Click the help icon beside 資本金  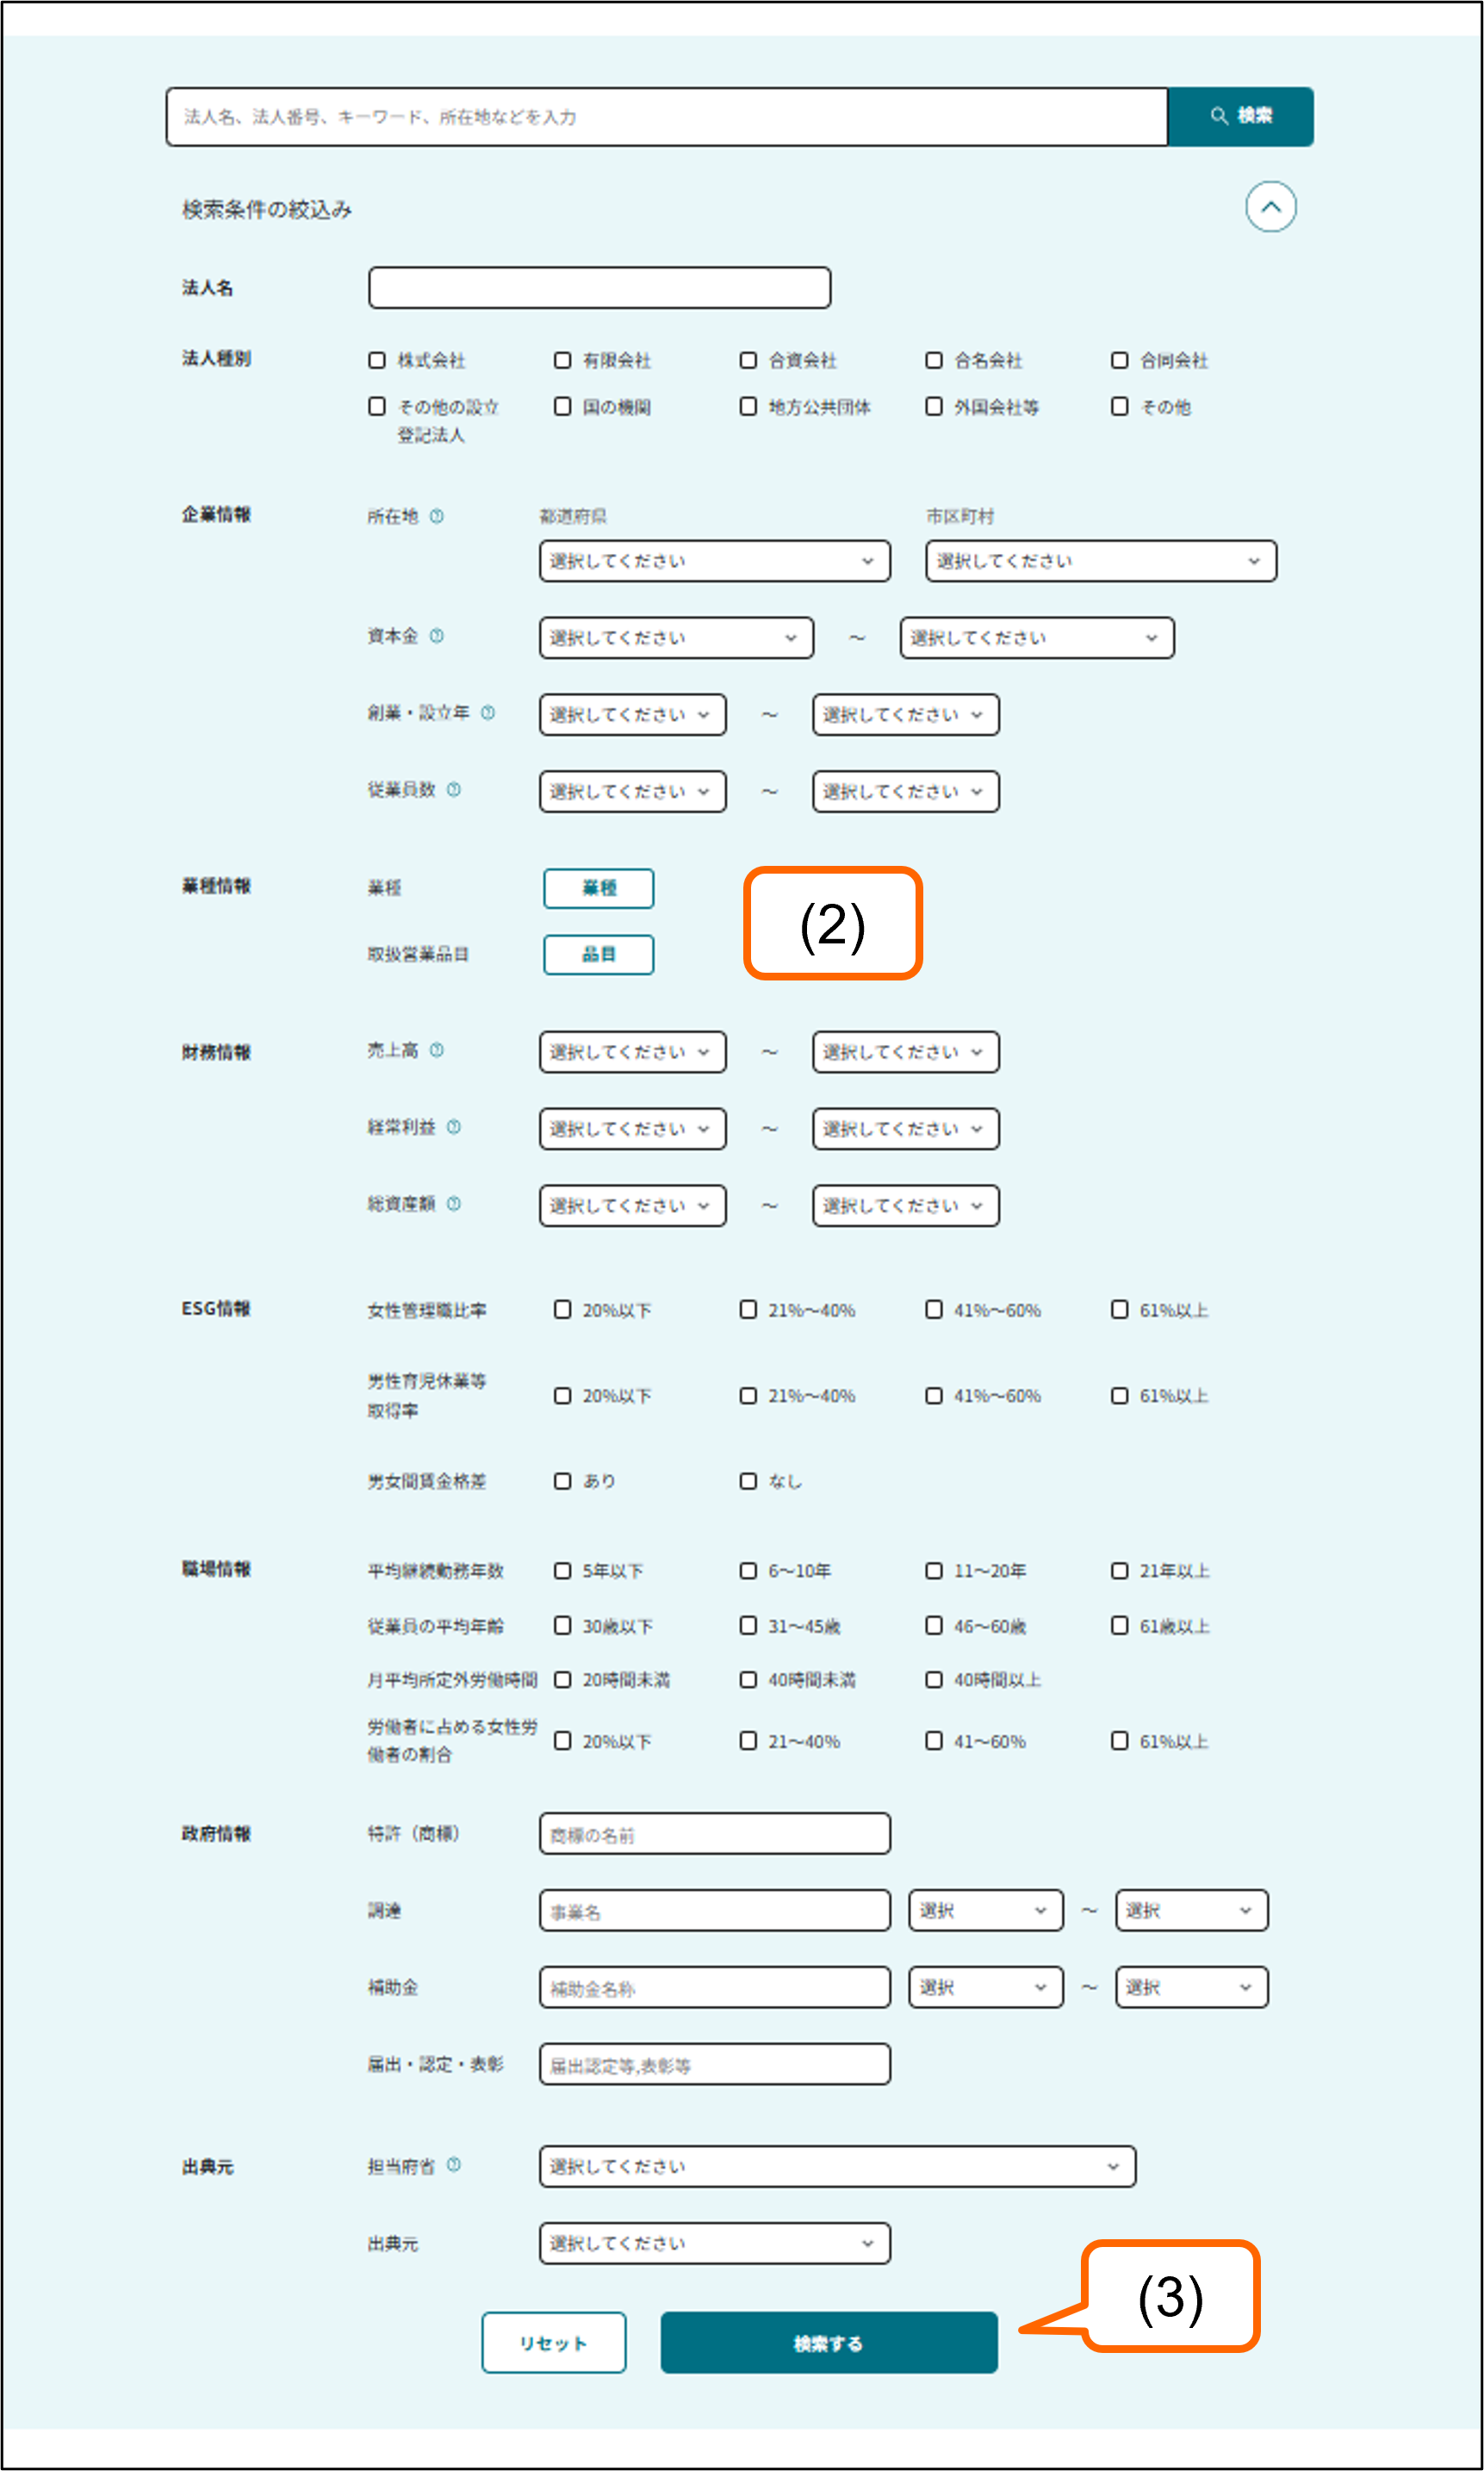pos(436,636)
